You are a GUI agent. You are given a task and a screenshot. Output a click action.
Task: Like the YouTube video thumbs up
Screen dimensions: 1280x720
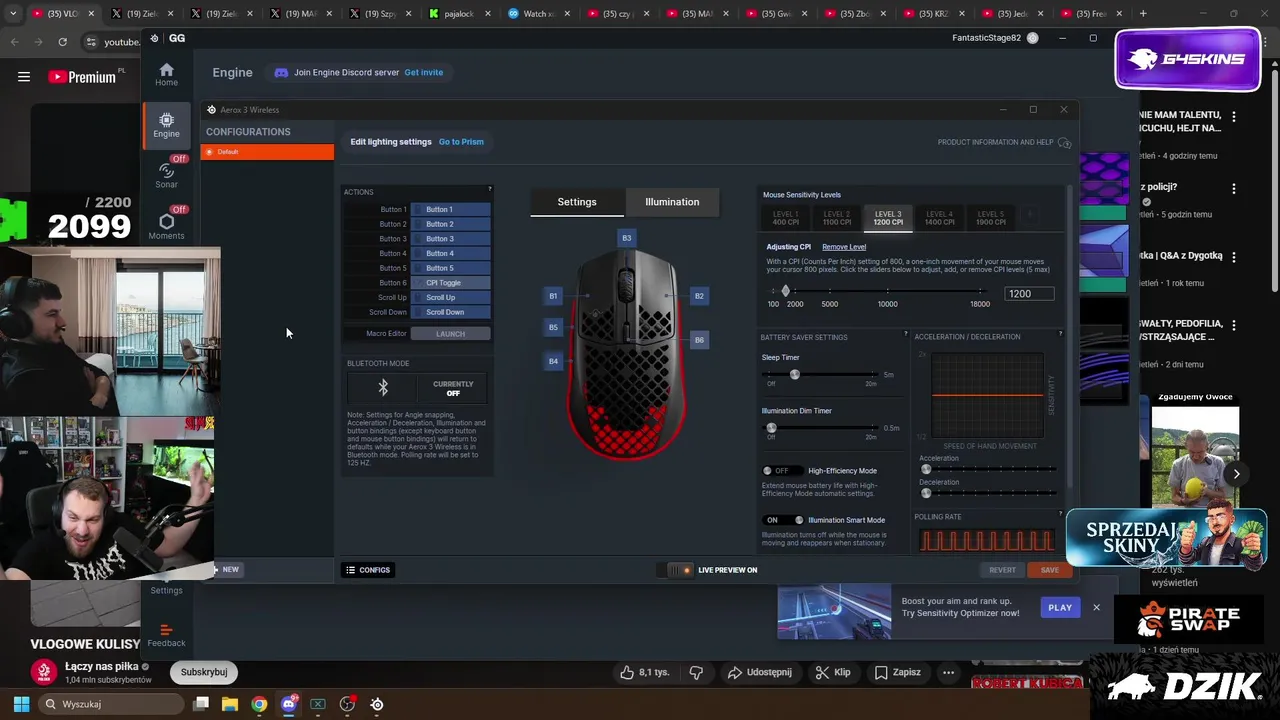click(x=627, y=672)
